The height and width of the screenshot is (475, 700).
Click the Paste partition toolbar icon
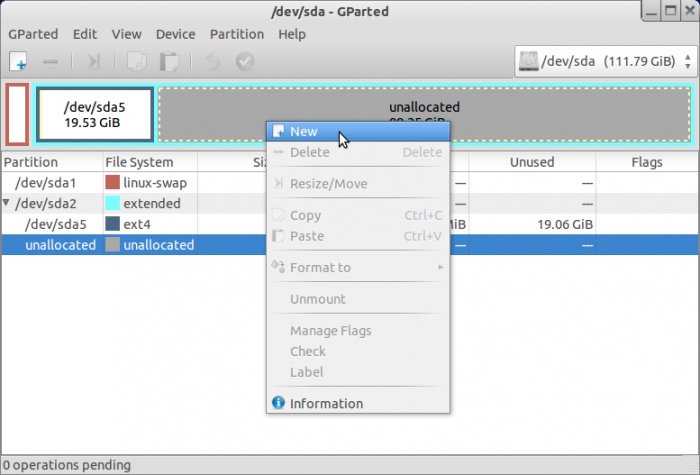tap(169, 61)
